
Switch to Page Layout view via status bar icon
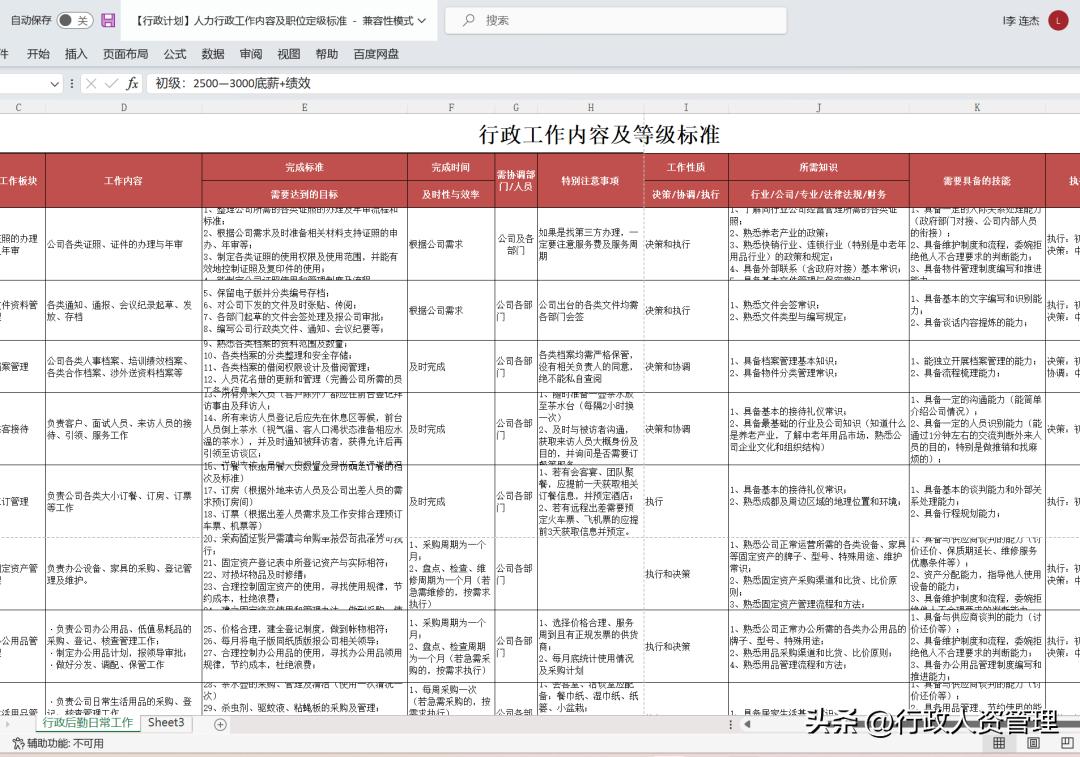pos(1032,741)
